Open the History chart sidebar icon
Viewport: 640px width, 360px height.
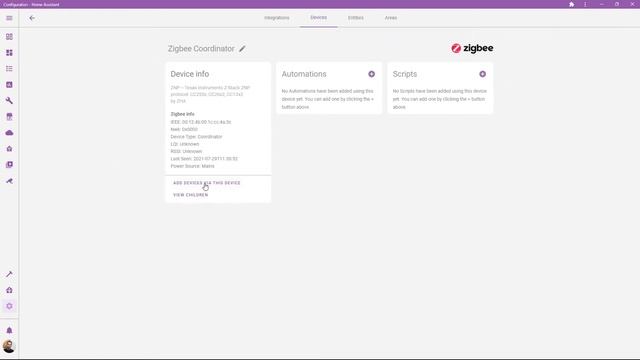click(x=9, y=84)
